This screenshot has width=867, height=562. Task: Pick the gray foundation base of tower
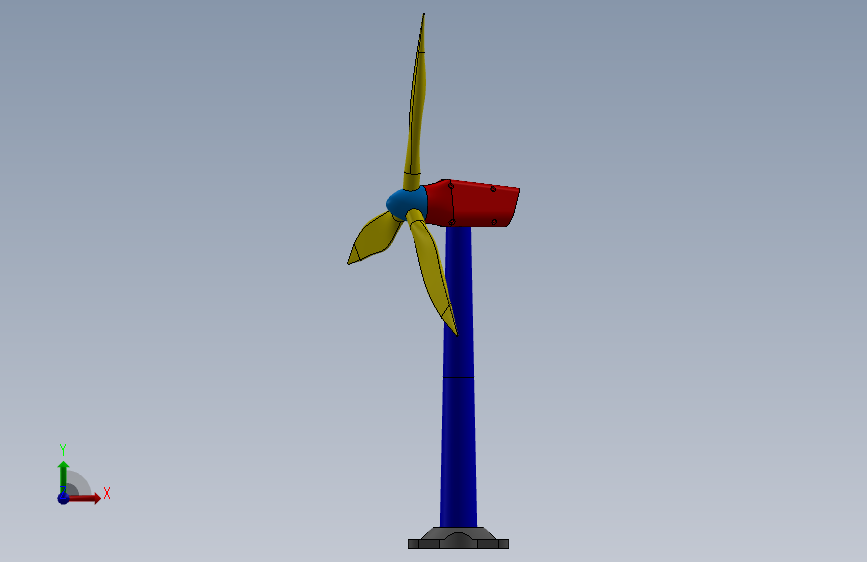[x=458, y=538]
